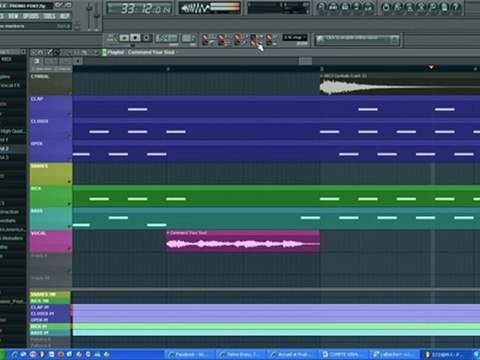Image resolution: width=480 pixels, height=360 pixels.
Task: Select the highlighted draw tool in the playlist
Action: click(x=50, y=52)
